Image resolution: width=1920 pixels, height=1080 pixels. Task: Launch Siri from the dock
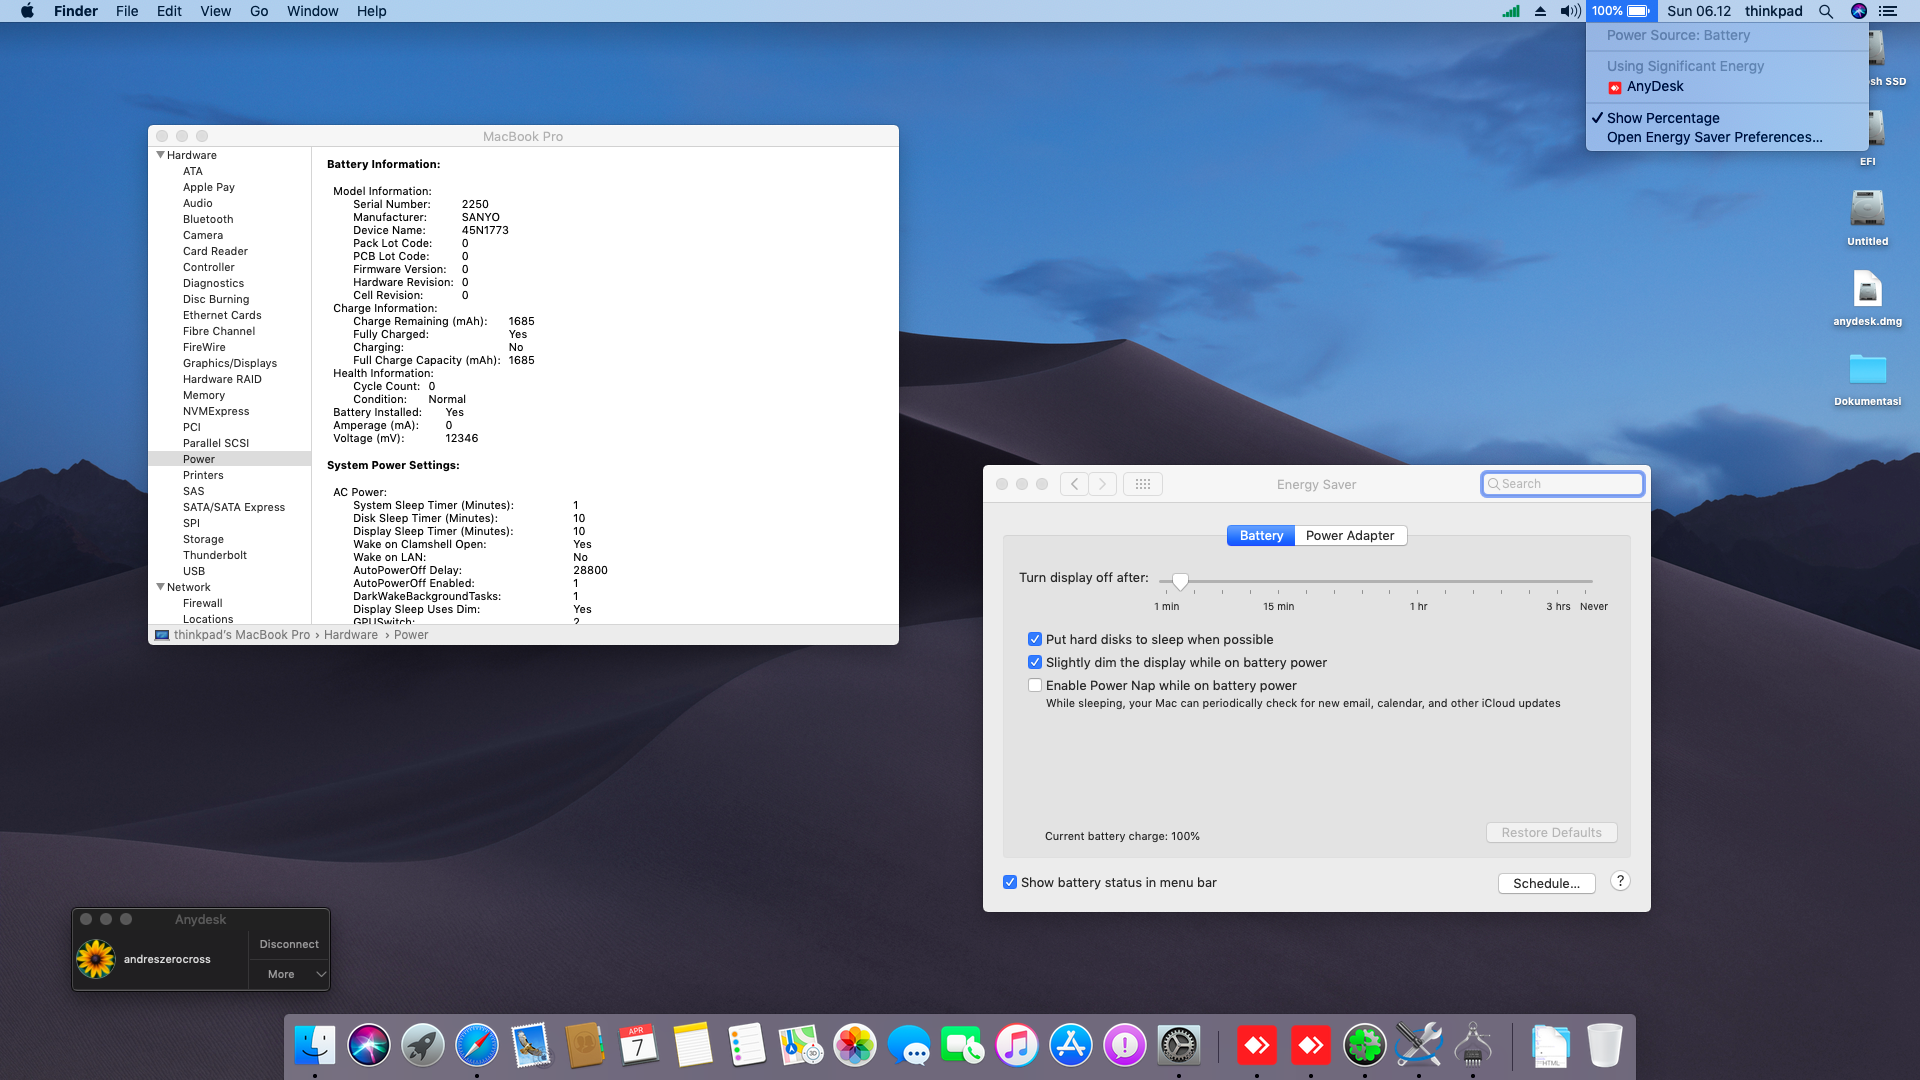click(368, 1046)
